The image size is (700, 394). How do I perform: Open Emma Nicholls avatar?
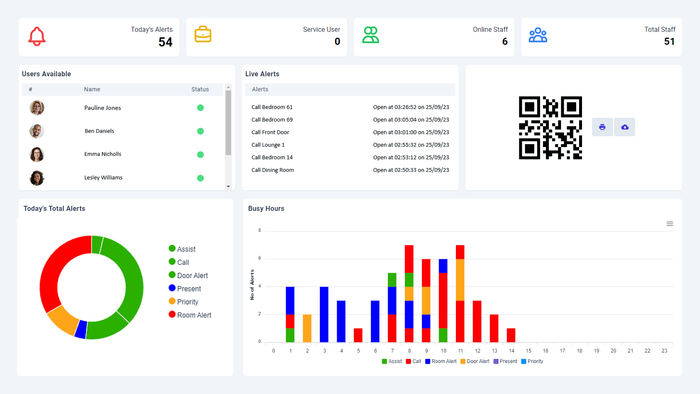point(37,154)
